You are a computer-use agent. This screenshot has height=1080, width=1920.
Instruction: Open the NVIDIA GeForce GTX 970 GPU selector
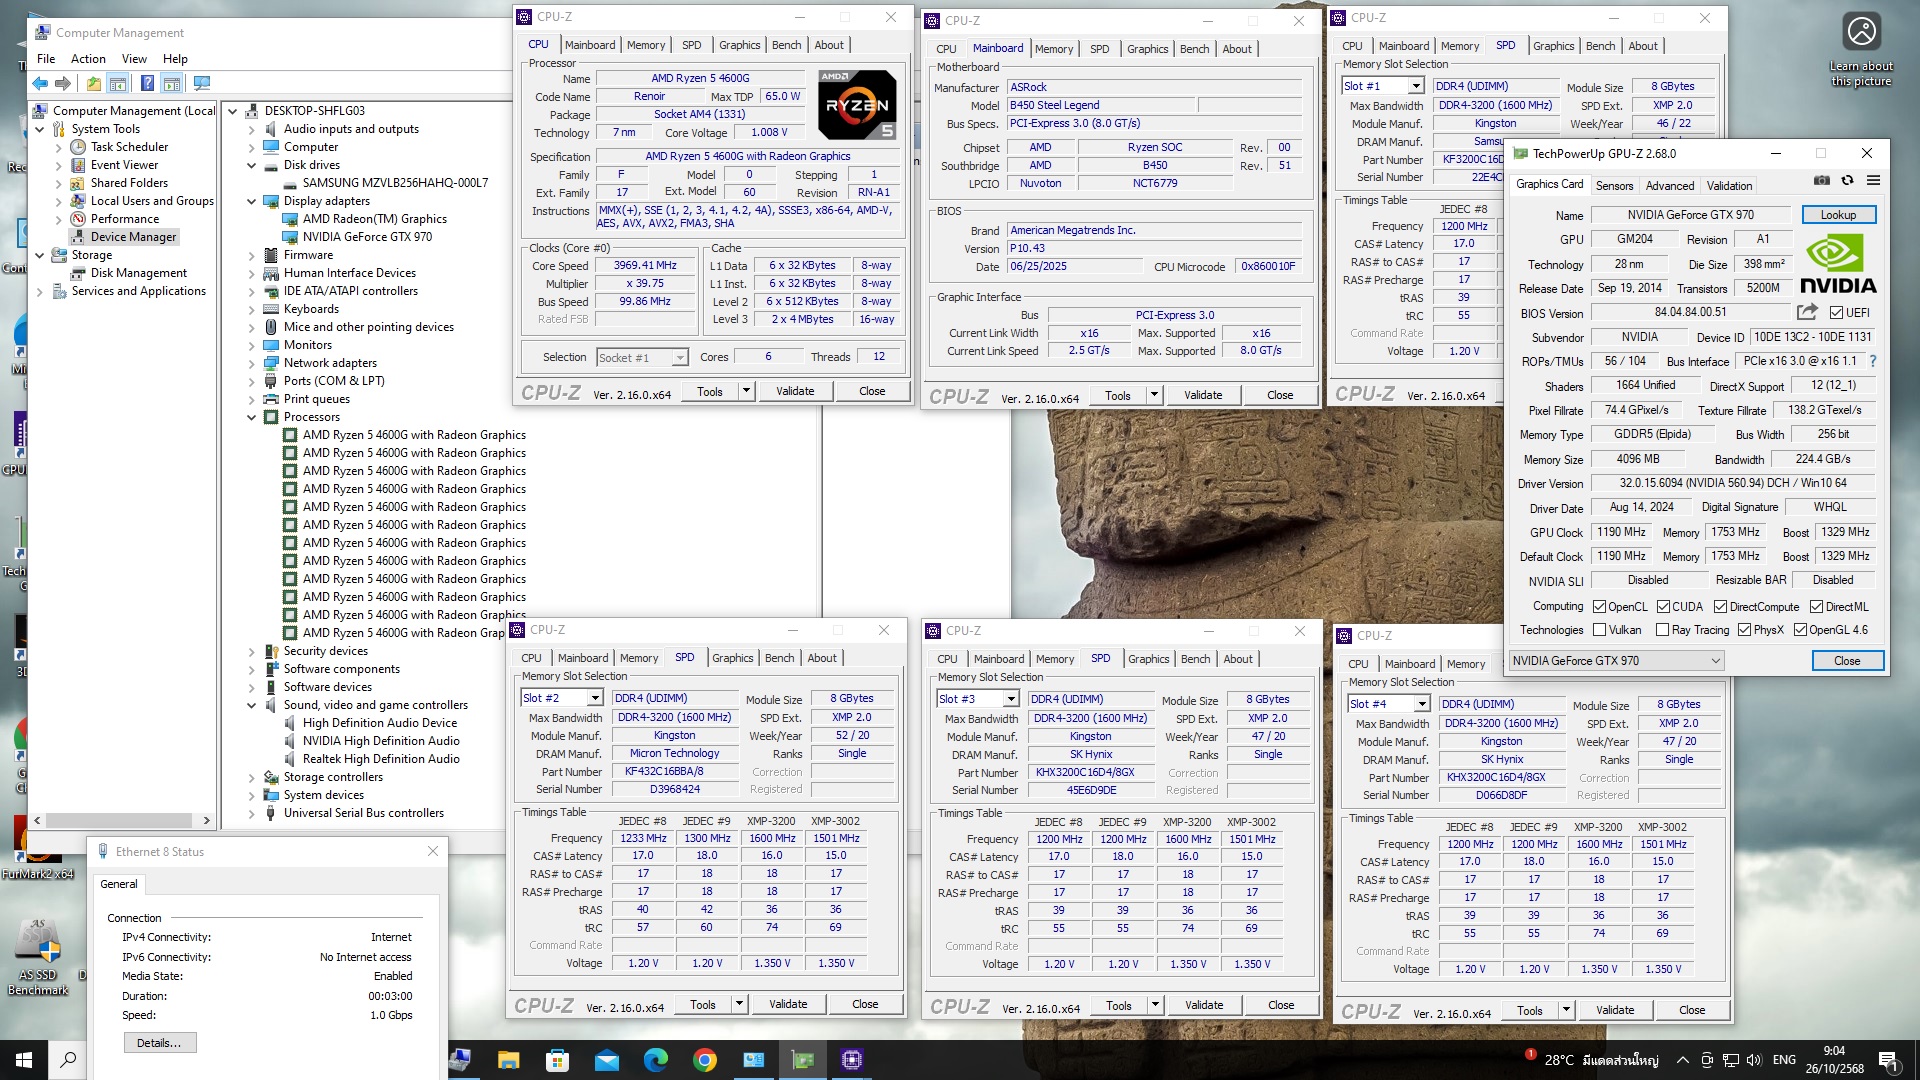pos(1616,661)
